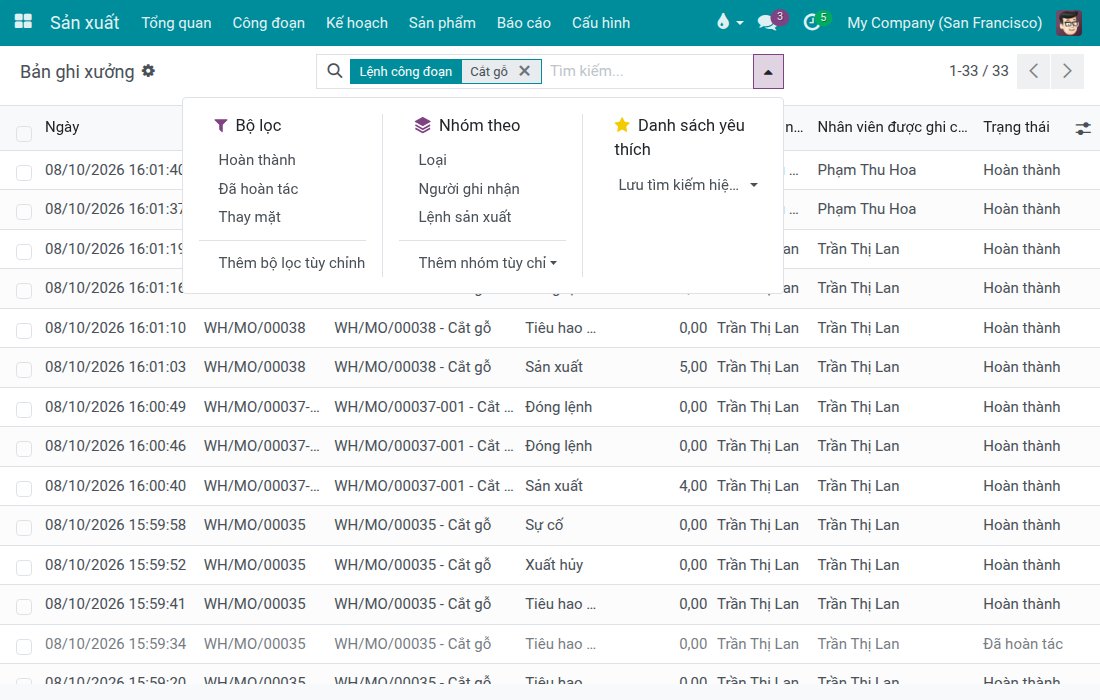The height and width of the screenshot is (700, 1100).
Task: Collapse the search options panel toggle
Action: 768,72
